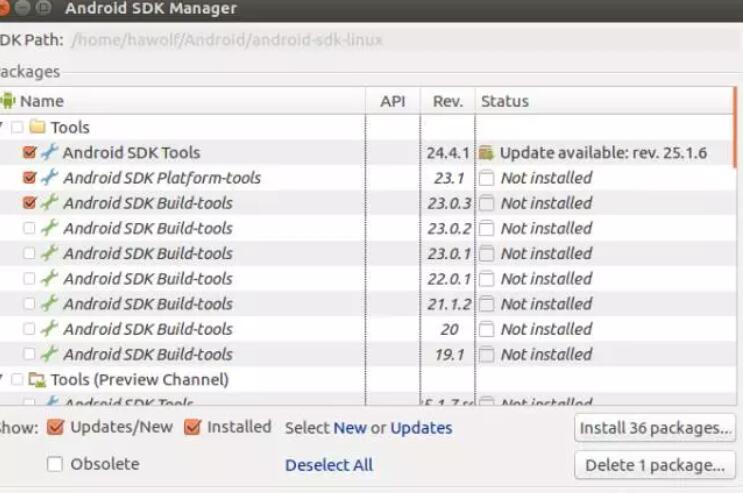This screenshot has height=493, width=744.
Task: Uncheck the Android SDK Tools checkbox
Action: pyautogui.click(x=29, y=152)
